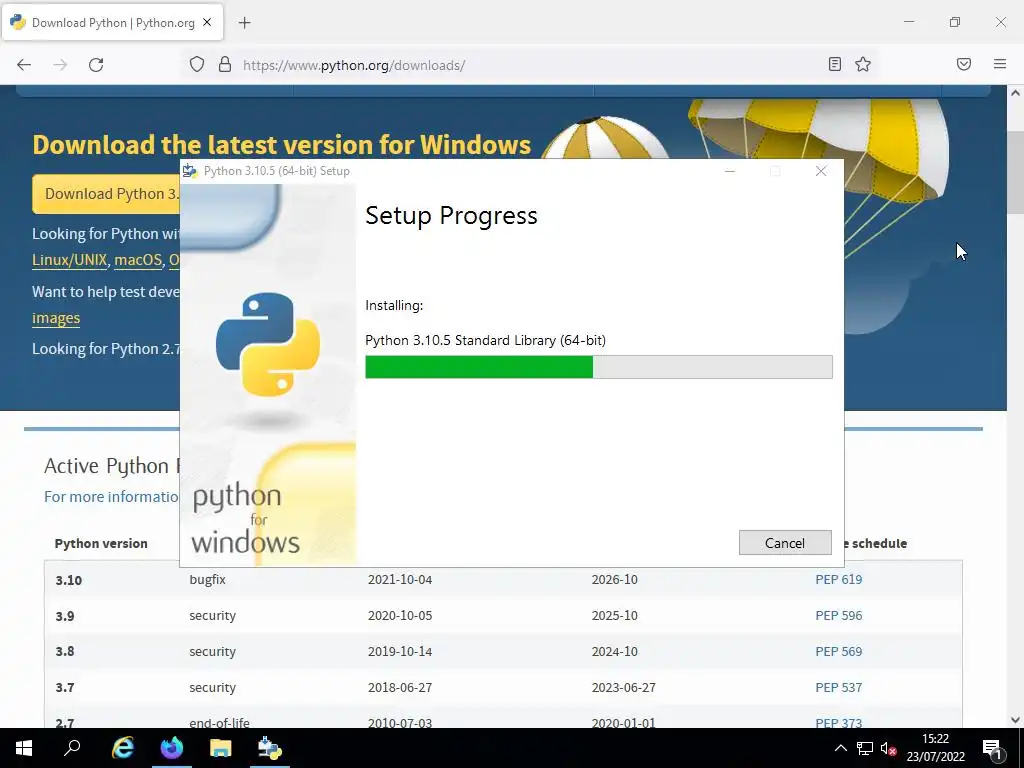The width and height of the screenshot is (1024, 768).
Task: Open File Explorer from the taskbar
Action: 221,748
